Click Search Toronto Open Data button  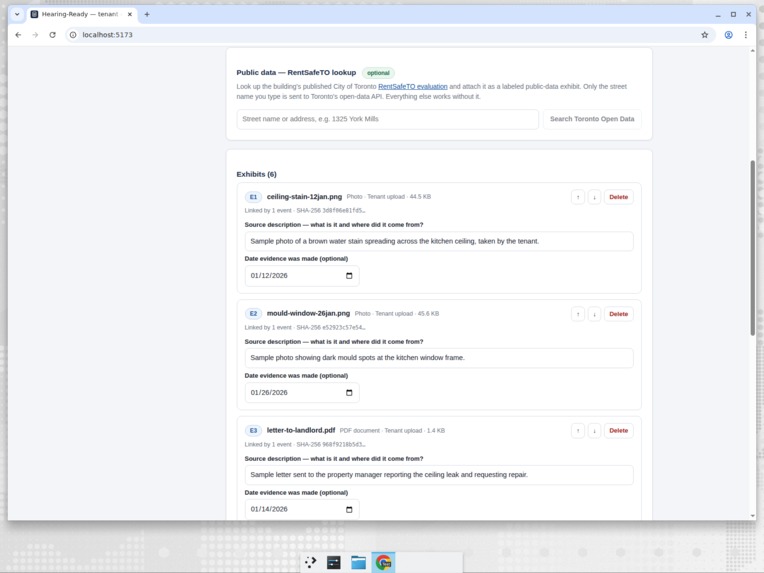tap(592, 119)
